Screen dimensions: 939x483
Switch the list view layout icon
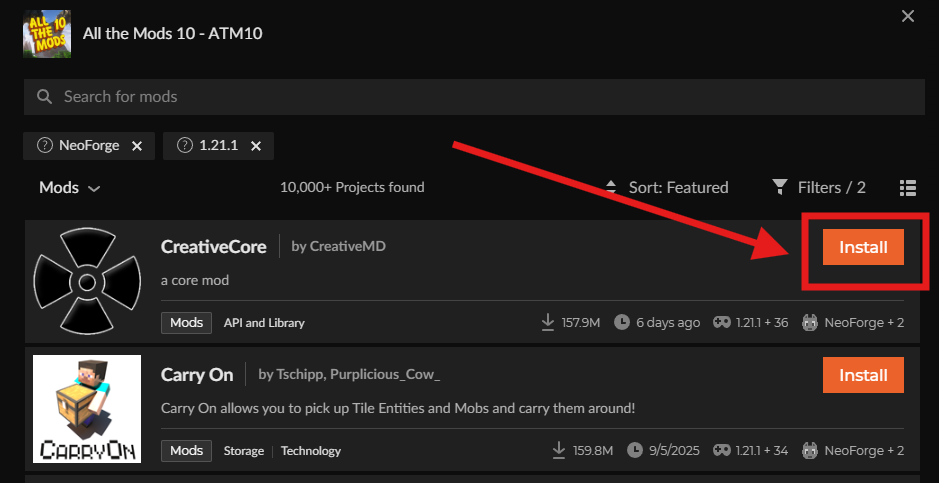pos(908,187)
